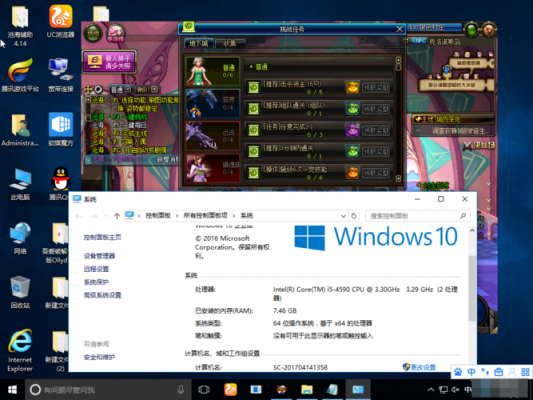
Task: Open 腾讯游戏平台 desktop icon
Action: pyautogui.click(x=20, y=75)
